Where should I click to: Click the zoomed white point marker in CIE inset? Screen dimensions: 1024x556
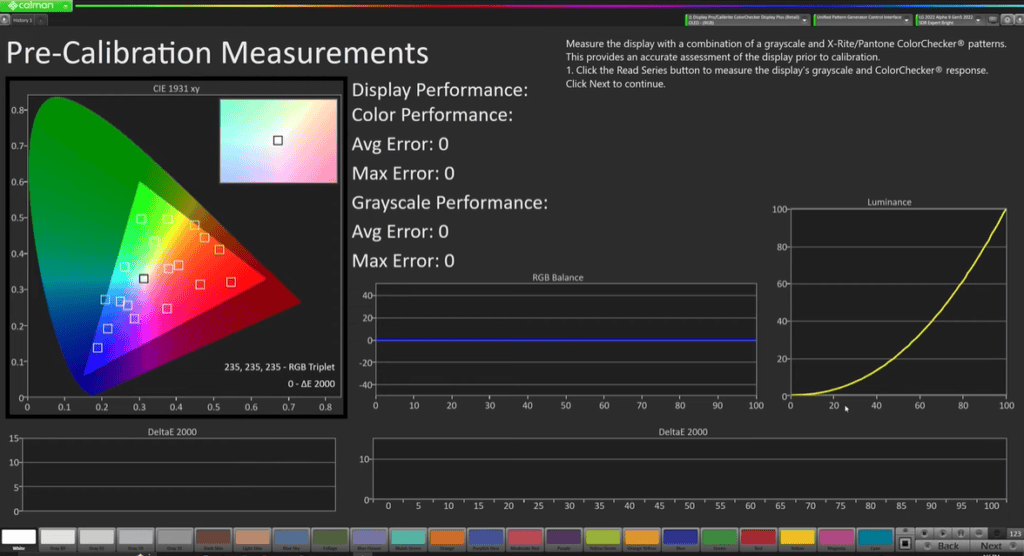click(278, 140)
